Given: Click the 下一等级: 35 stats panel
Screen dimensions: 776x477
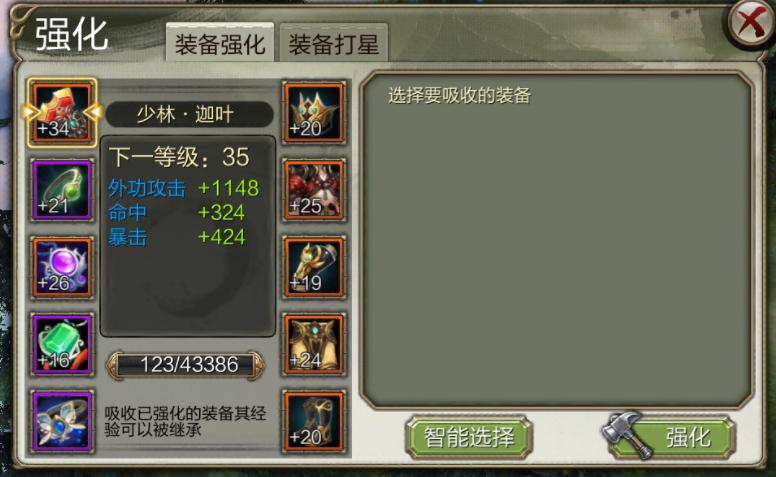Looking at the screenshot, I should [x=188, y=236].
